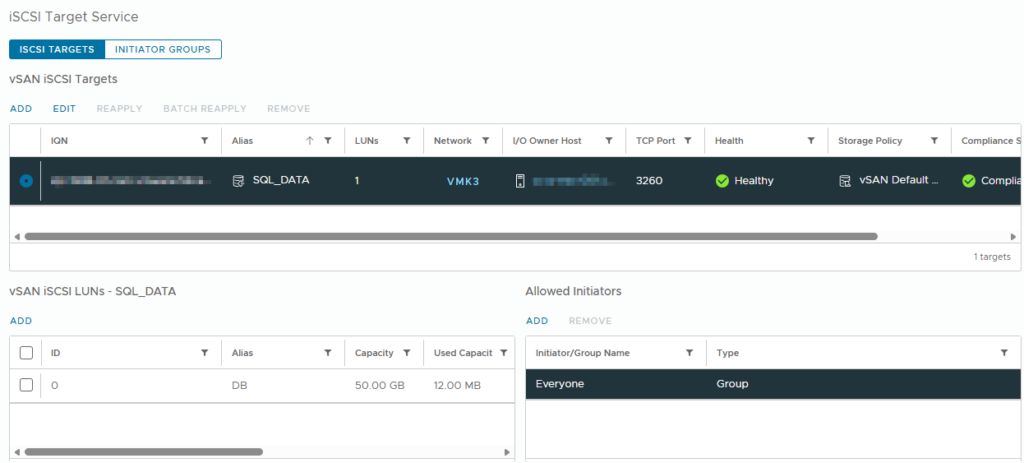Click the green Healthy status icon
Screen dimensions: 1024x463
click(722, 181)
